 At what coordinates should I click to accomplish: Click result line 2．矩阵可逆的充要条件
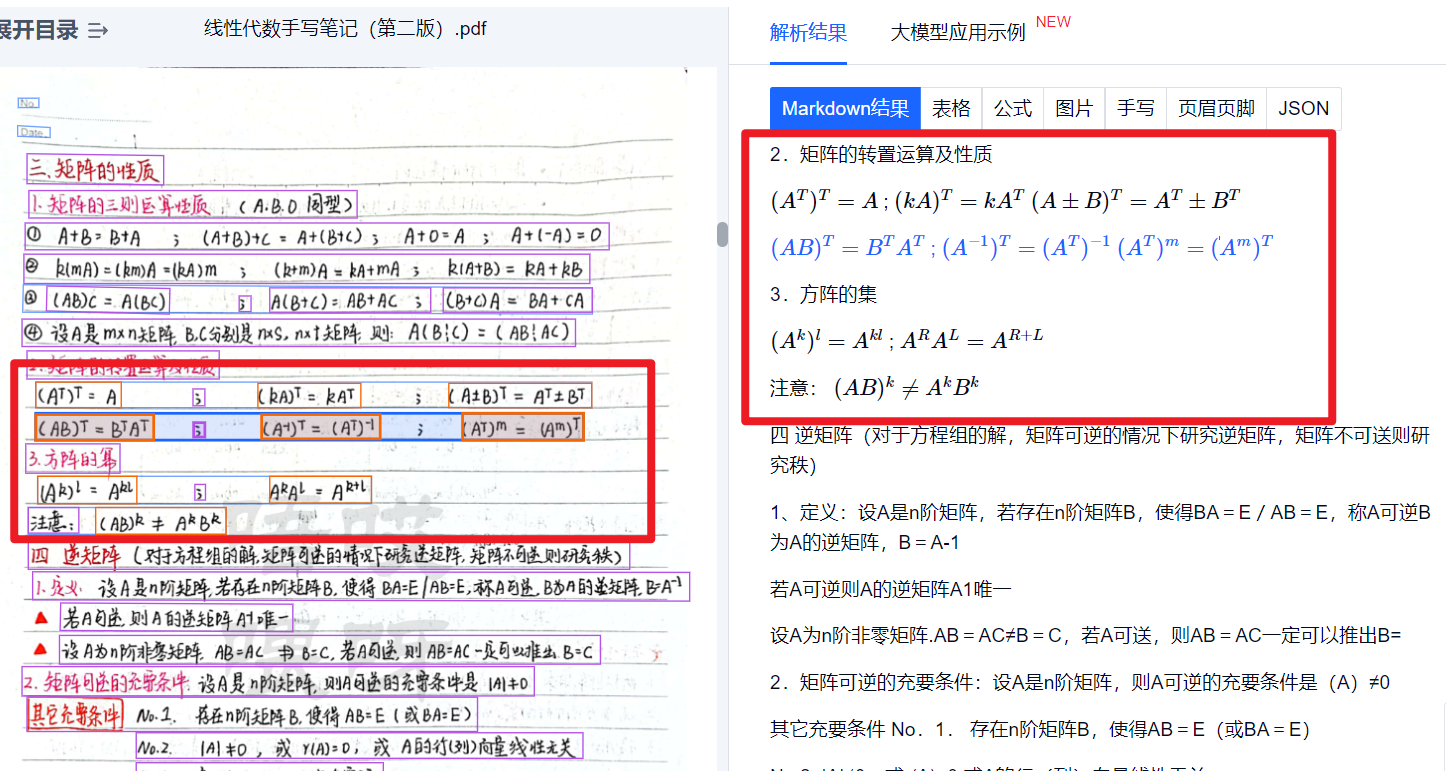1080,682
